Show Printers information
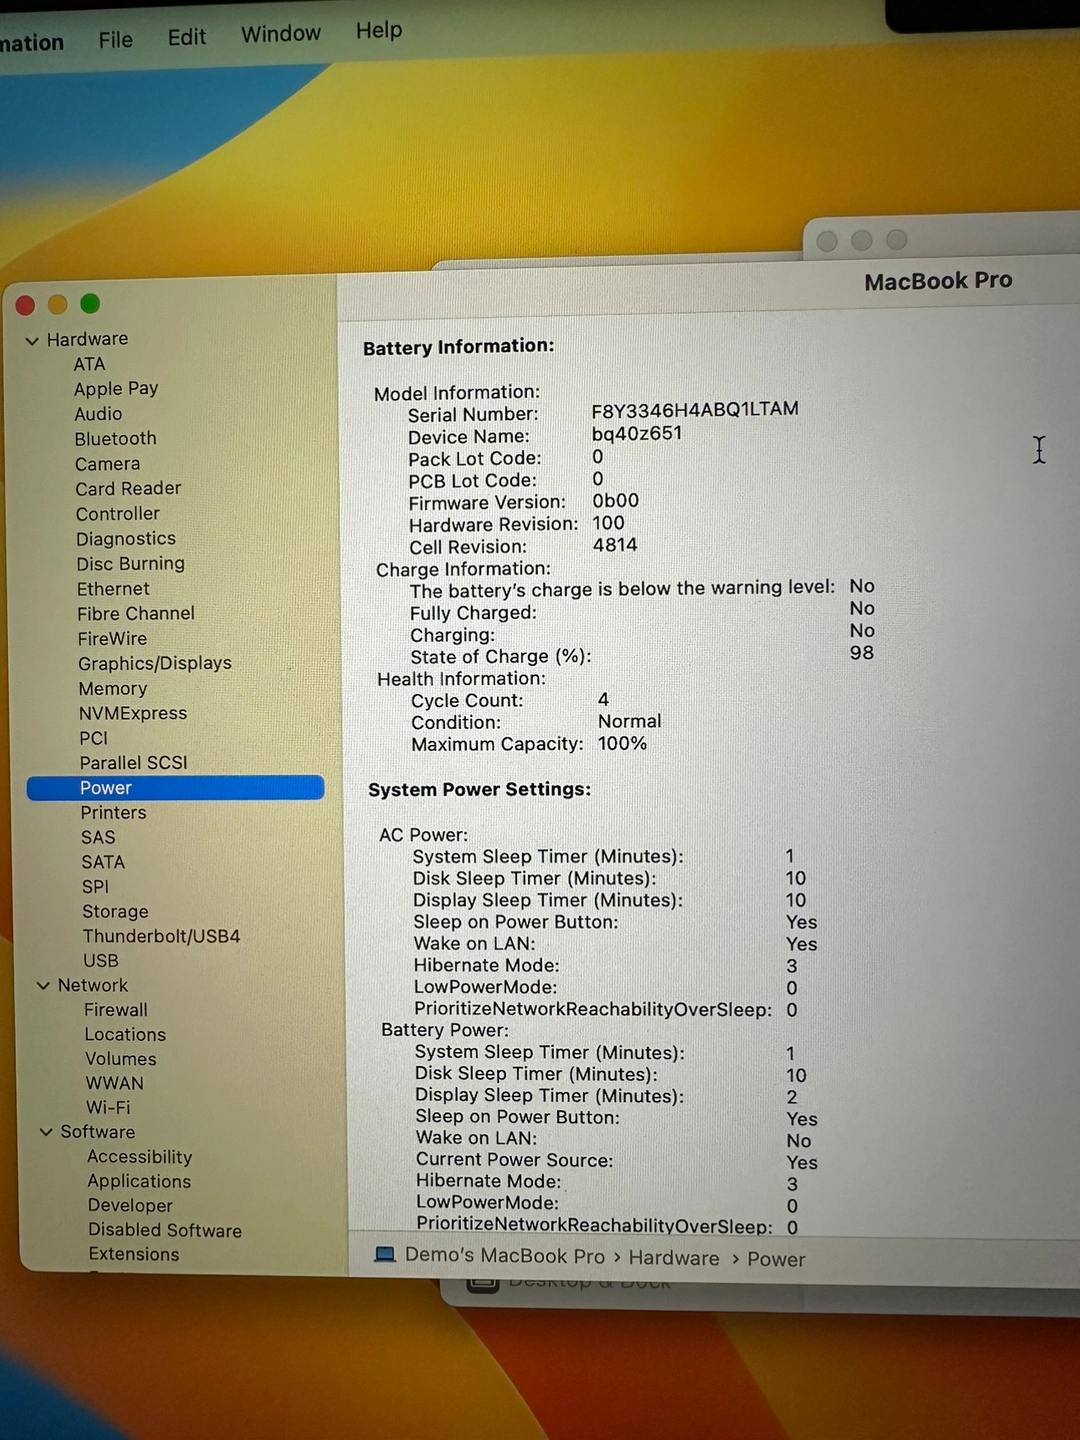This screenshot has width=1080, height=1440. tap(113, 813)
